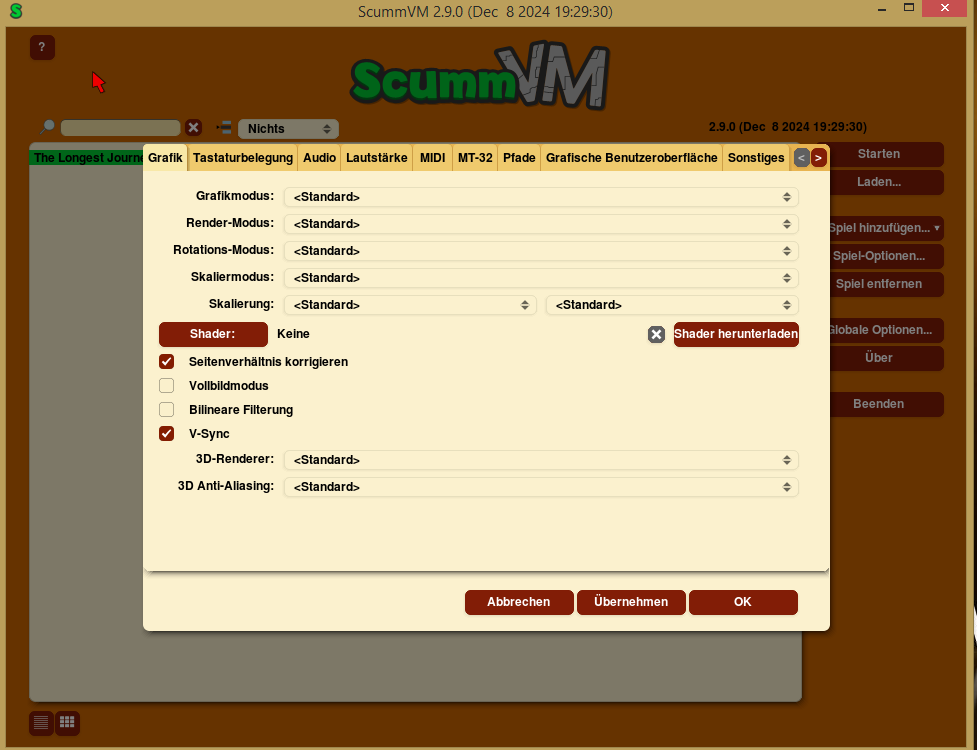Open the Spiel hinzufügen arrow menu
The width and height of the screenshot is (977, 750).
(937, 228)
